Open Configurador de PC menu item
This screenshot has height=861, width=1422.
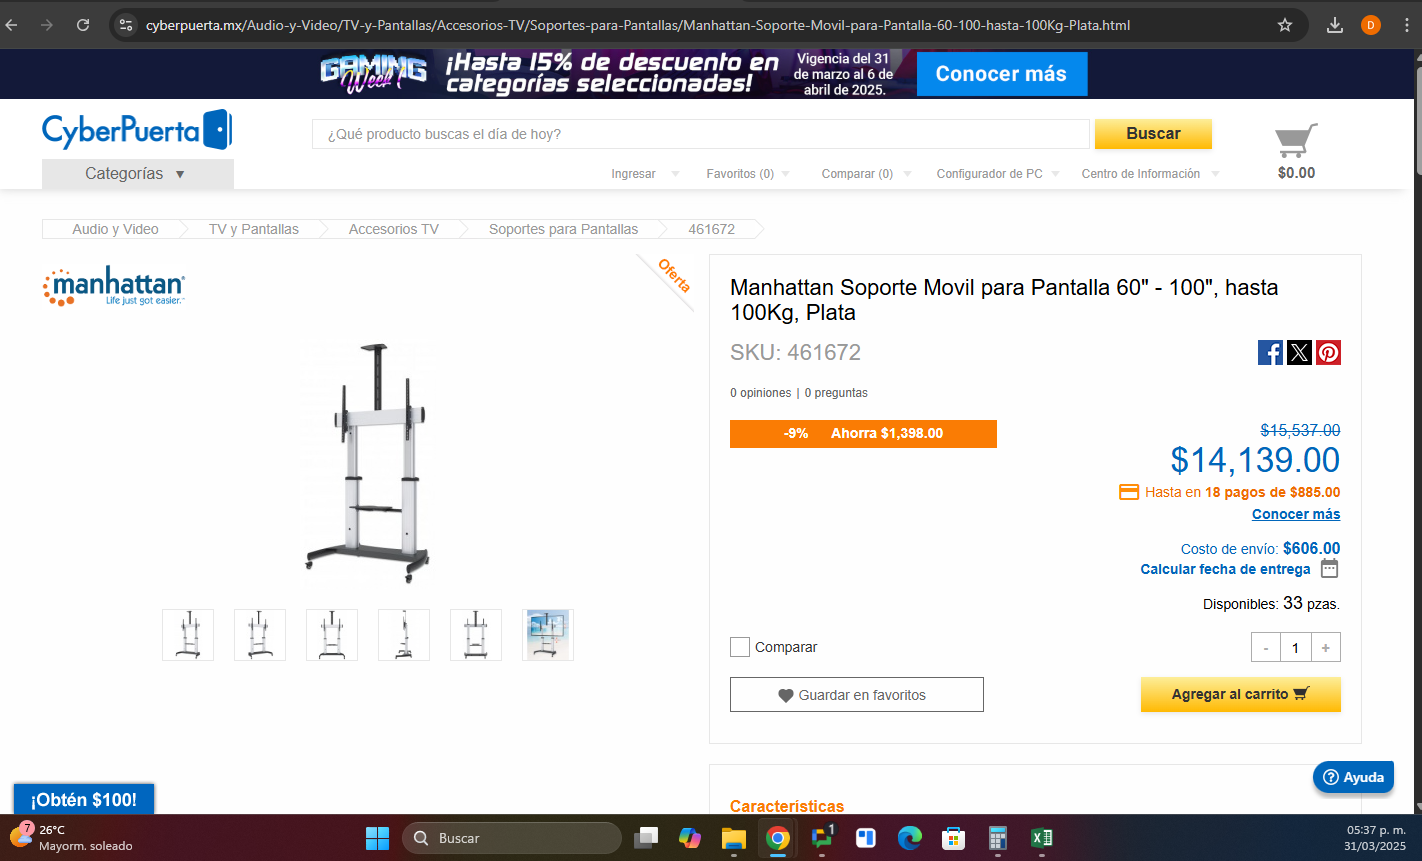click(x=997, y=174)
